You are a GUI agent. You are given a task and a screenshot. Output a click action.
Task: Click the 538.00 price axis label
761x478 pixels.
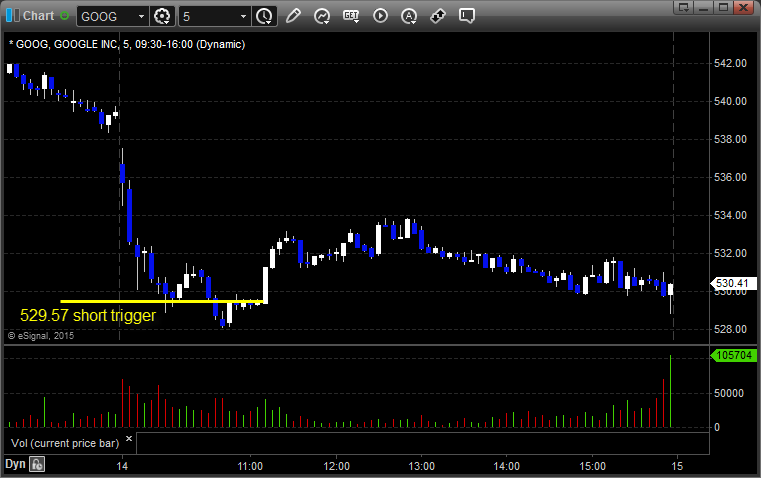[x=730, y=139]
